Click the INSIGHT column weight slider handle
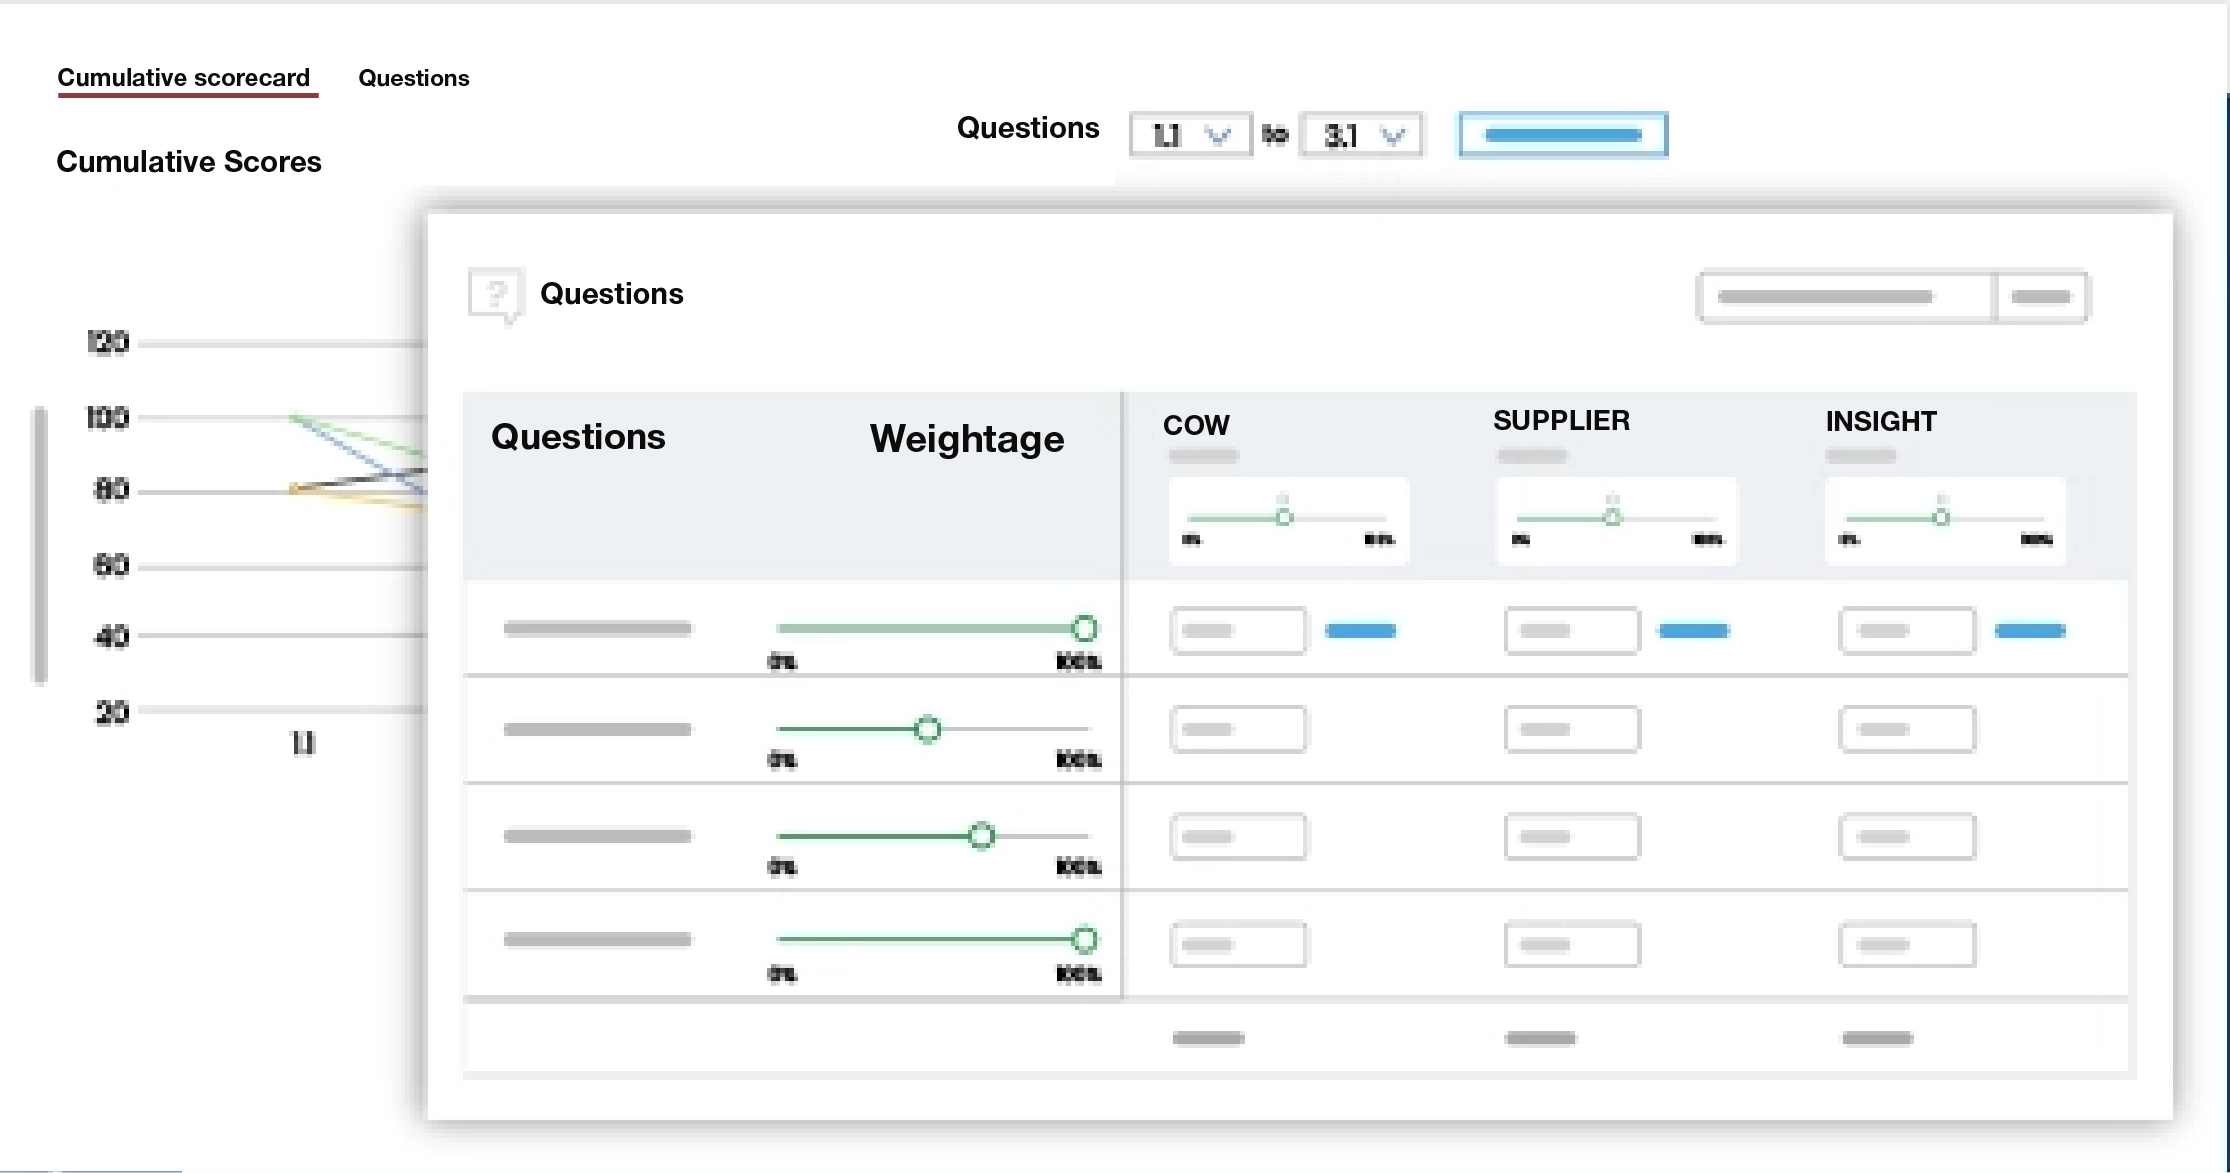 (x=1941, y=517)
